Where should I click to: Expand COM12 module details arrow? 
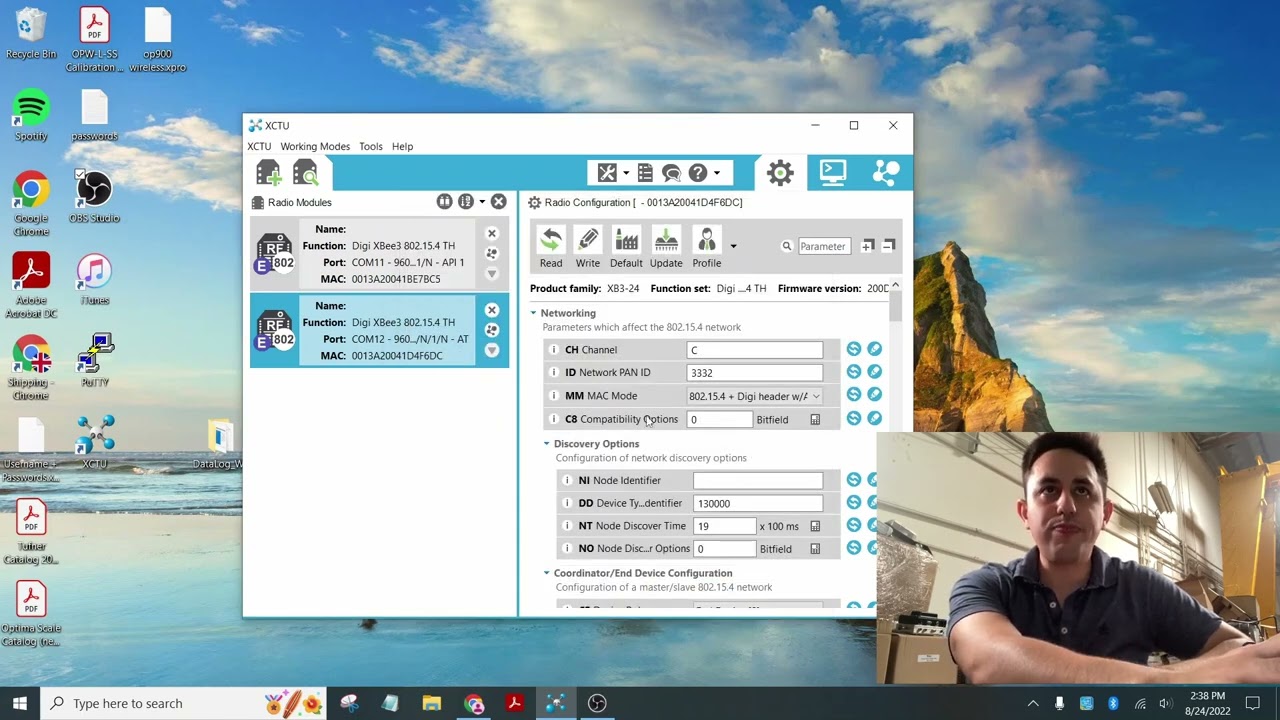point(491,350)
